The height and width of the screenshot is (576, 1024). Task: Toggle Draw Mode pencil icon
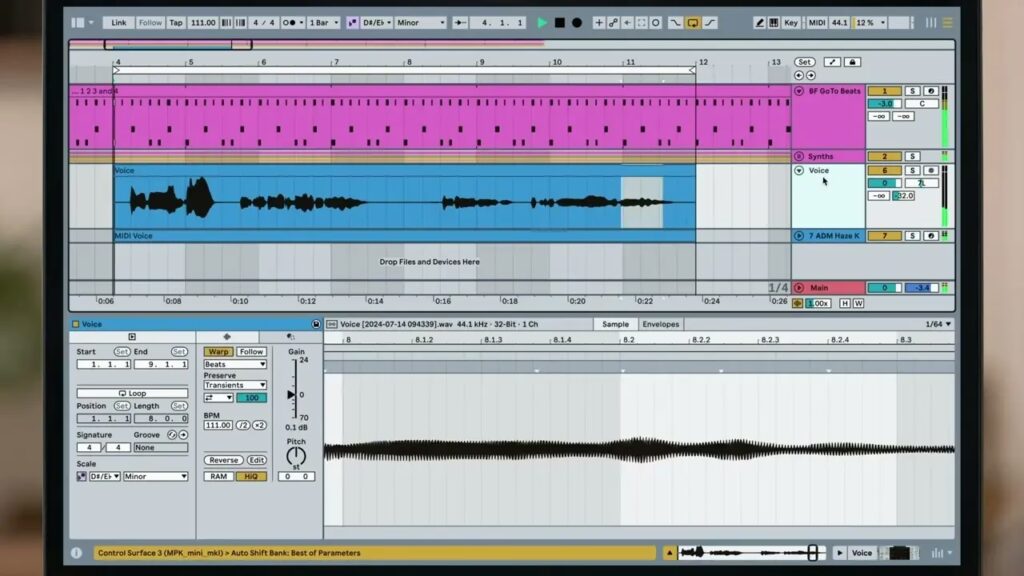pyautogui.click(x=759, y=22)
